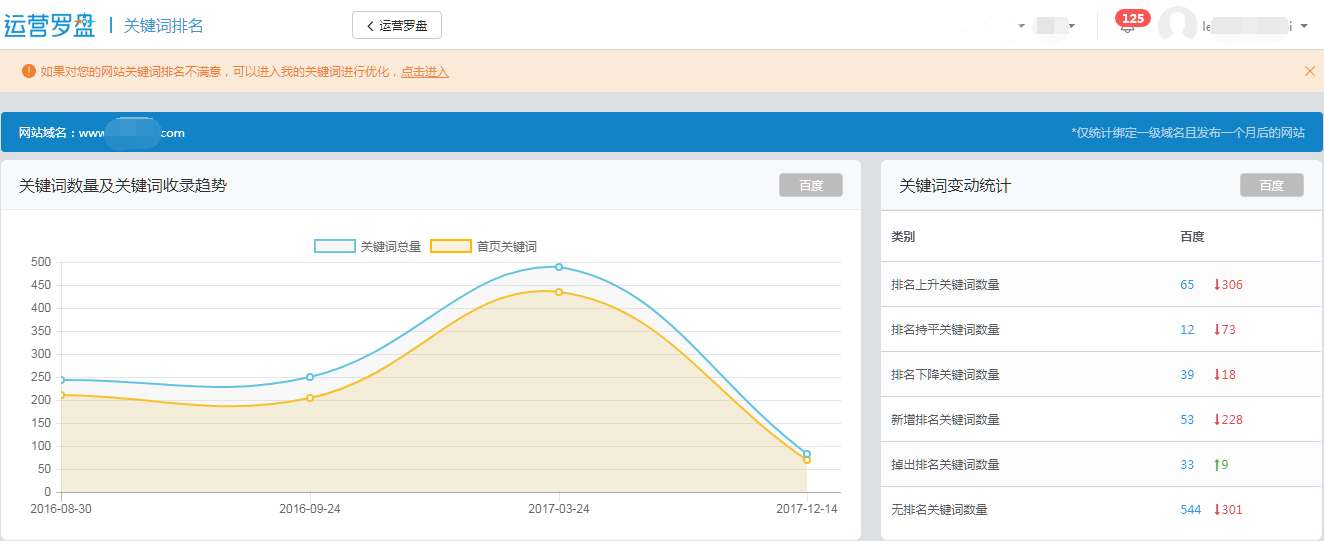Image resolution: width=1324 pixels, height=541 pixels.
Task: Click the orange warning icon in the banner
Action: [28, 71]
